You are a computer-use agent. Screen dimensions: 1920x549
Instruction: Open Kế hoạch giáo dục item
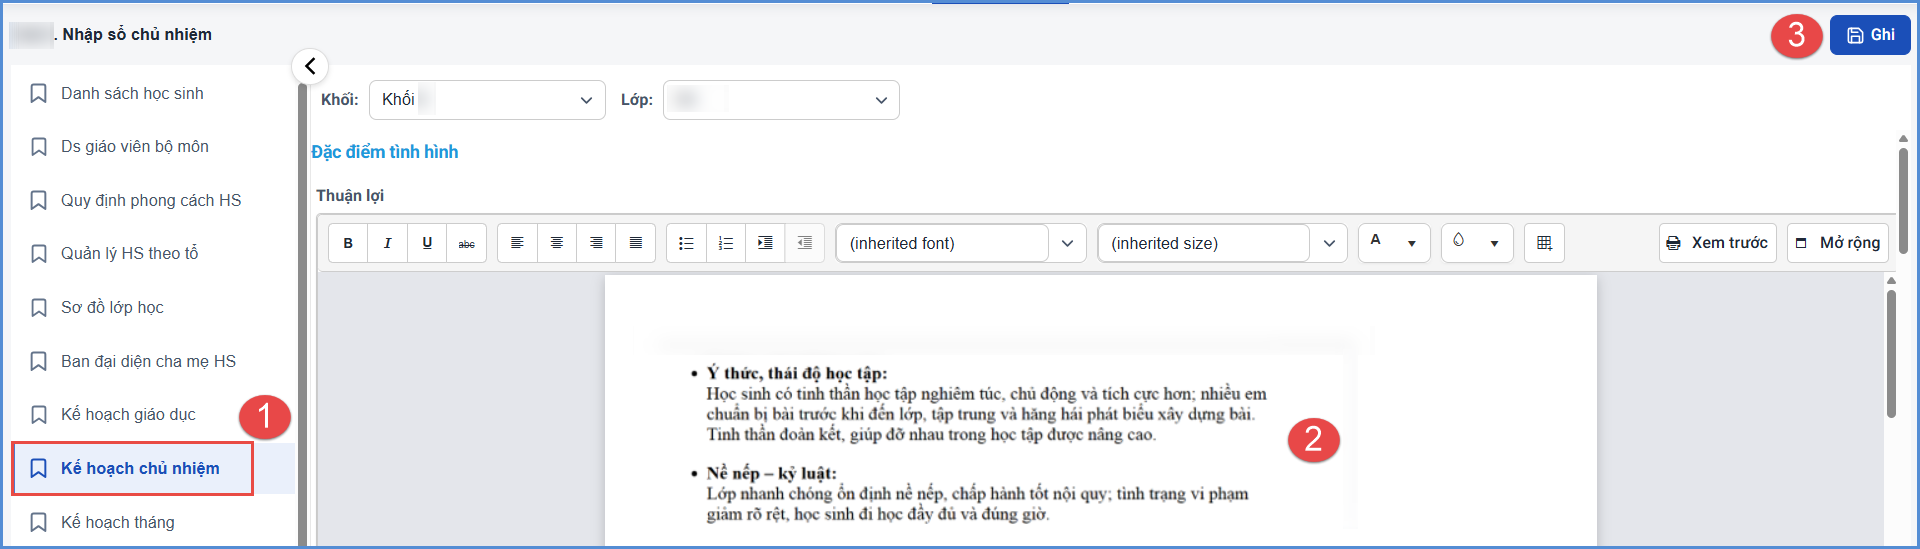128,414
